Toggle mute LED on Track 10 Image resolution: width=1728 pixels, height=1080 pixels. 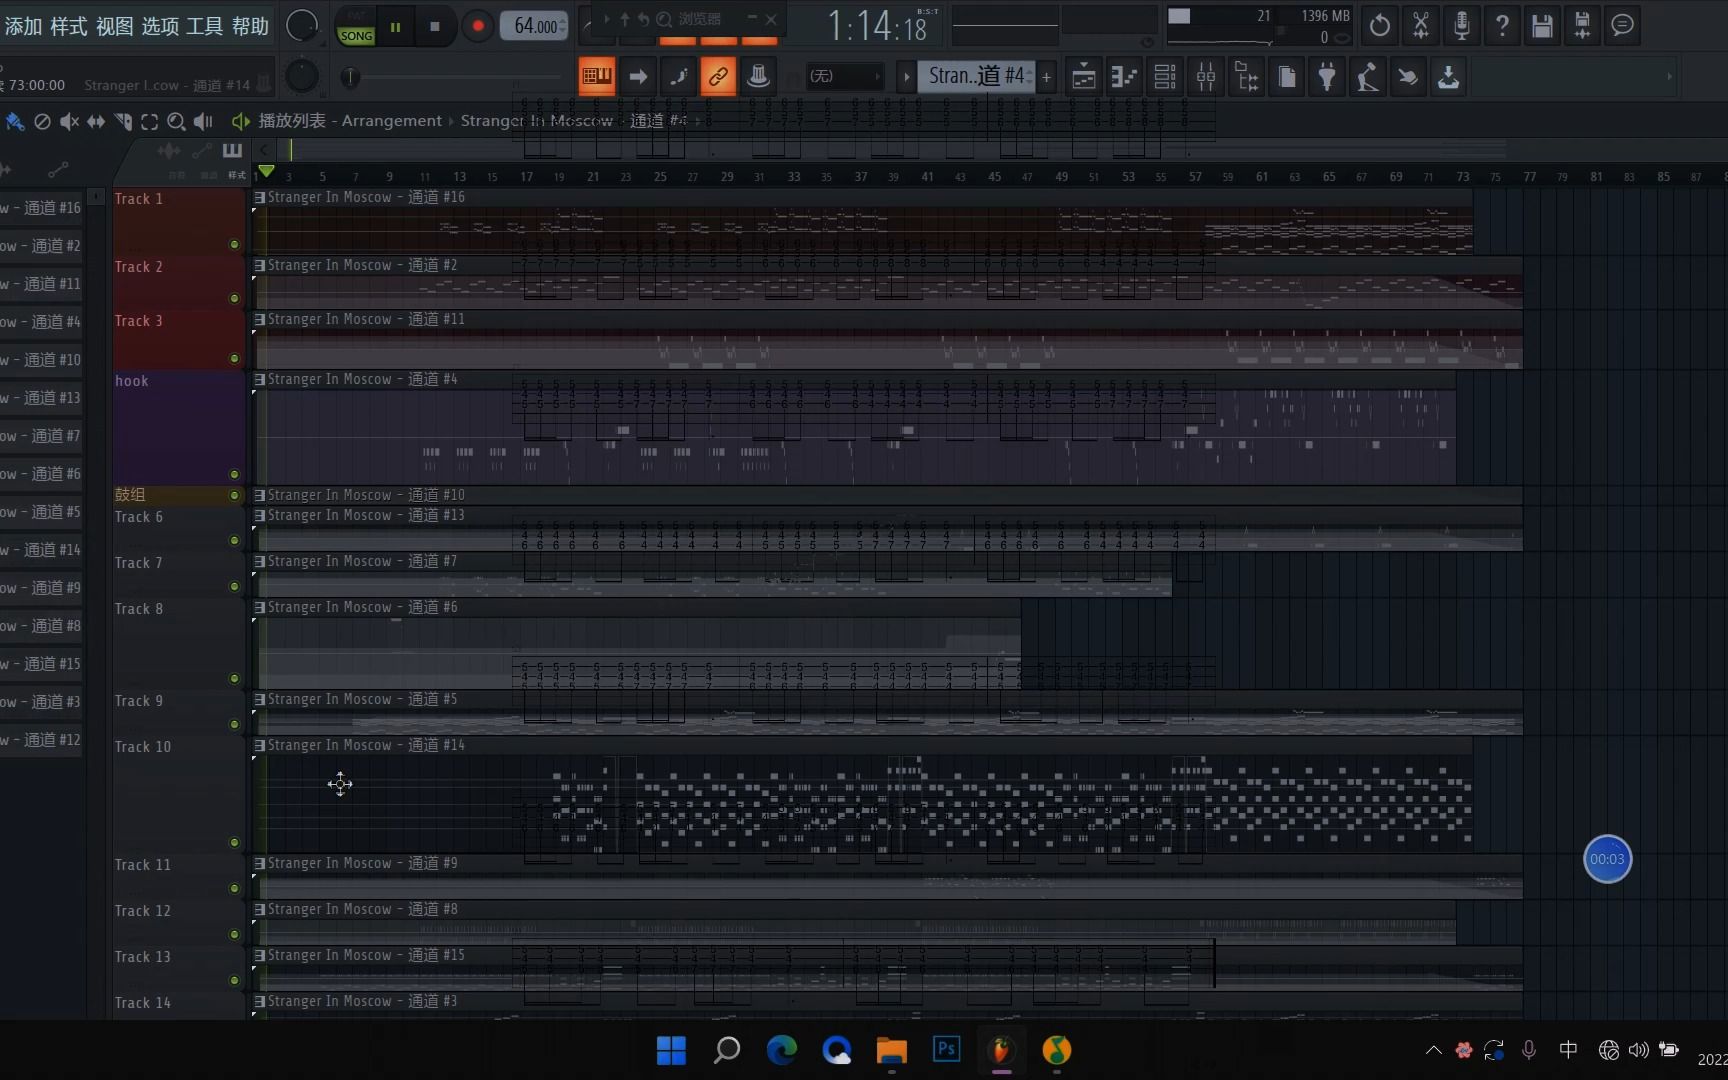tap(234, 843)
